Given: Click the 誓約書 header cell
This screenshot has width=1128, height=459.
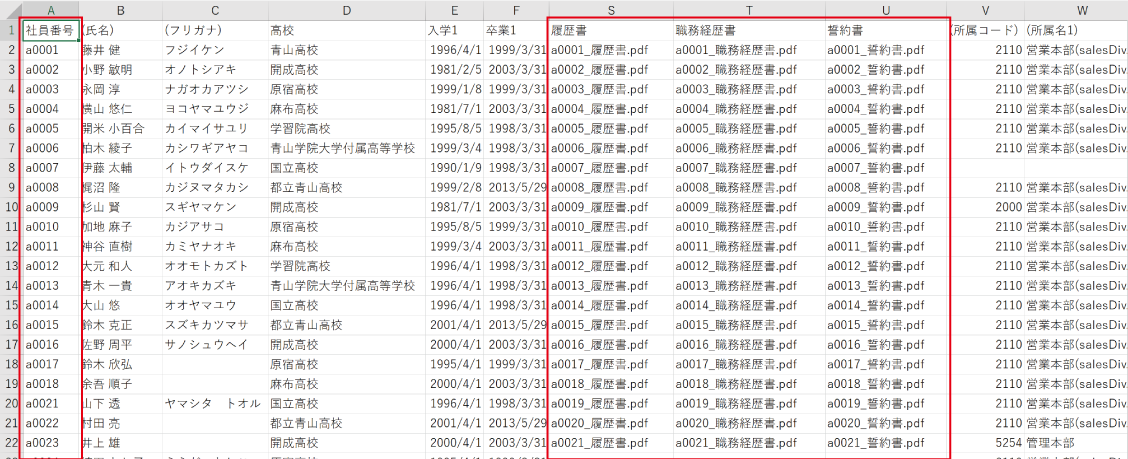Looking at the screenshot, I should [884, 30].
